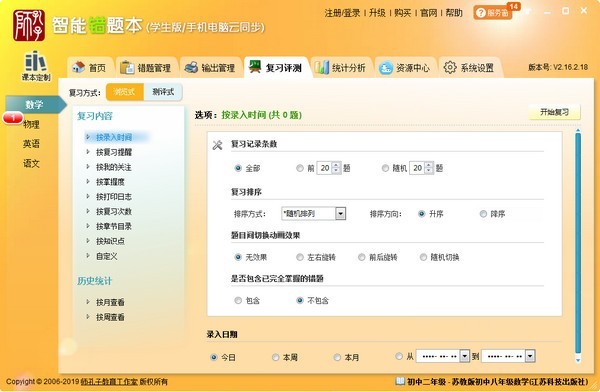Open 按月查看 history statistics
The height and width of the screenshot is (392, 600).
[x=110, y=302]
